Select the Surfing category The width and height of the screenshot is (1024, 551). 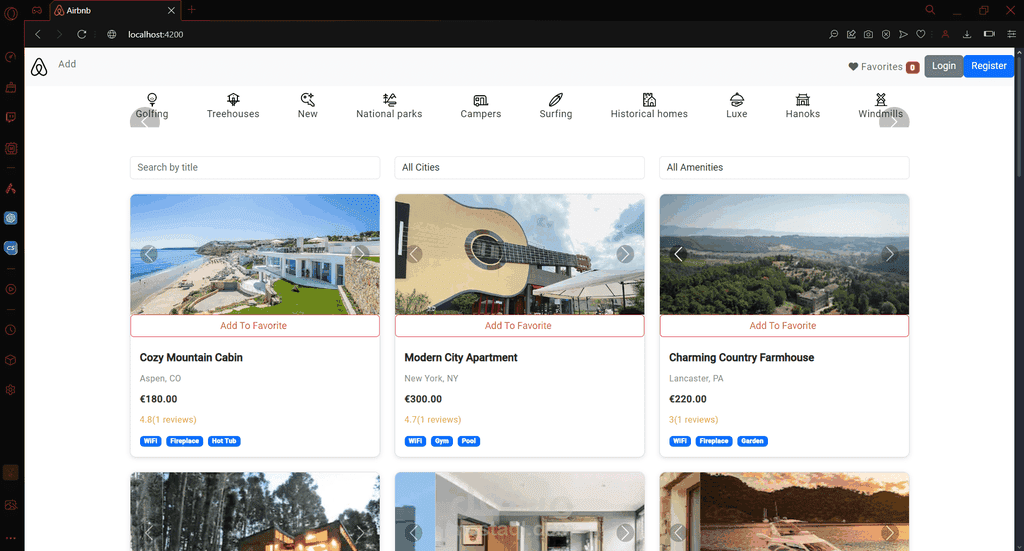pyautogui.click(x=556, y=106)
